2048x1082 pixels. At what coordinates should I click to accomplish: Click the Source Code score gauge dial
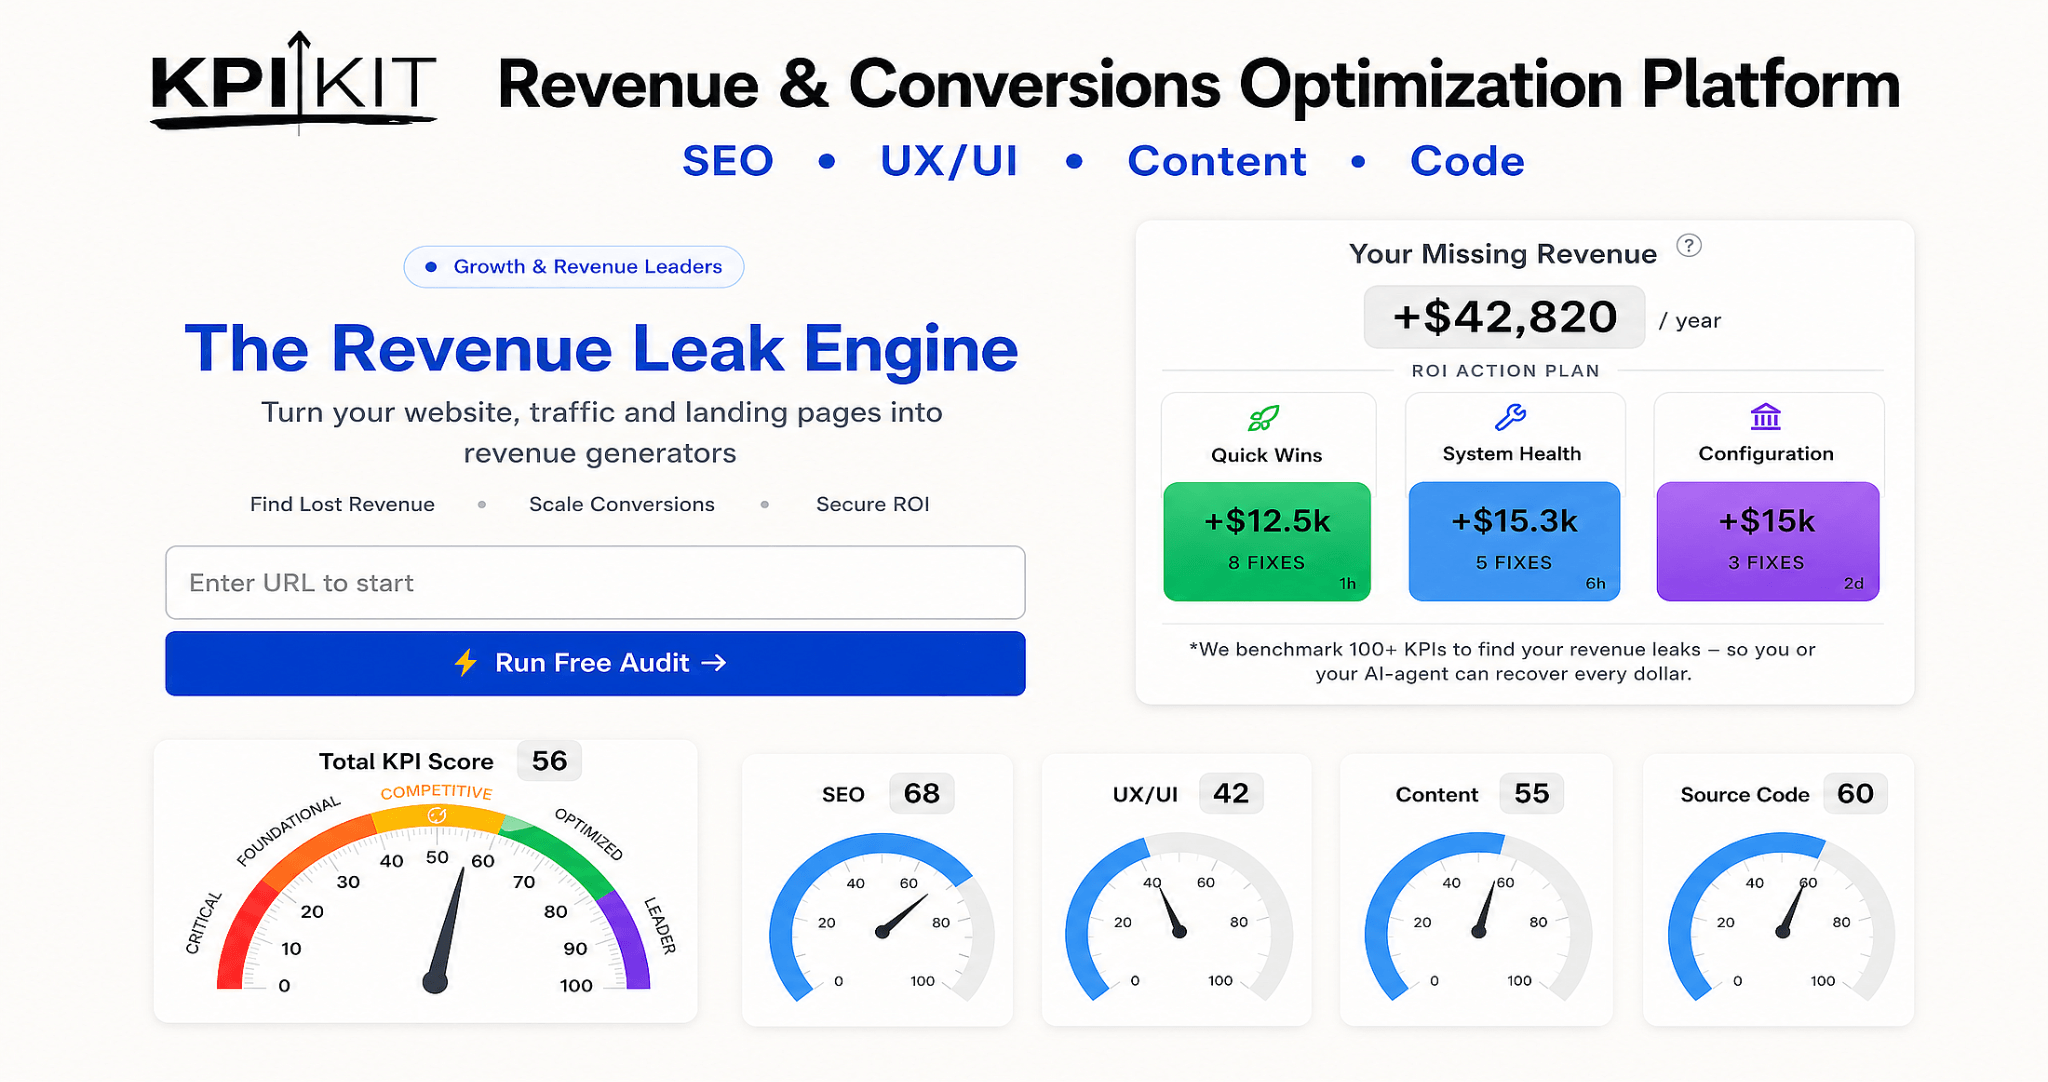(1782, 918)
